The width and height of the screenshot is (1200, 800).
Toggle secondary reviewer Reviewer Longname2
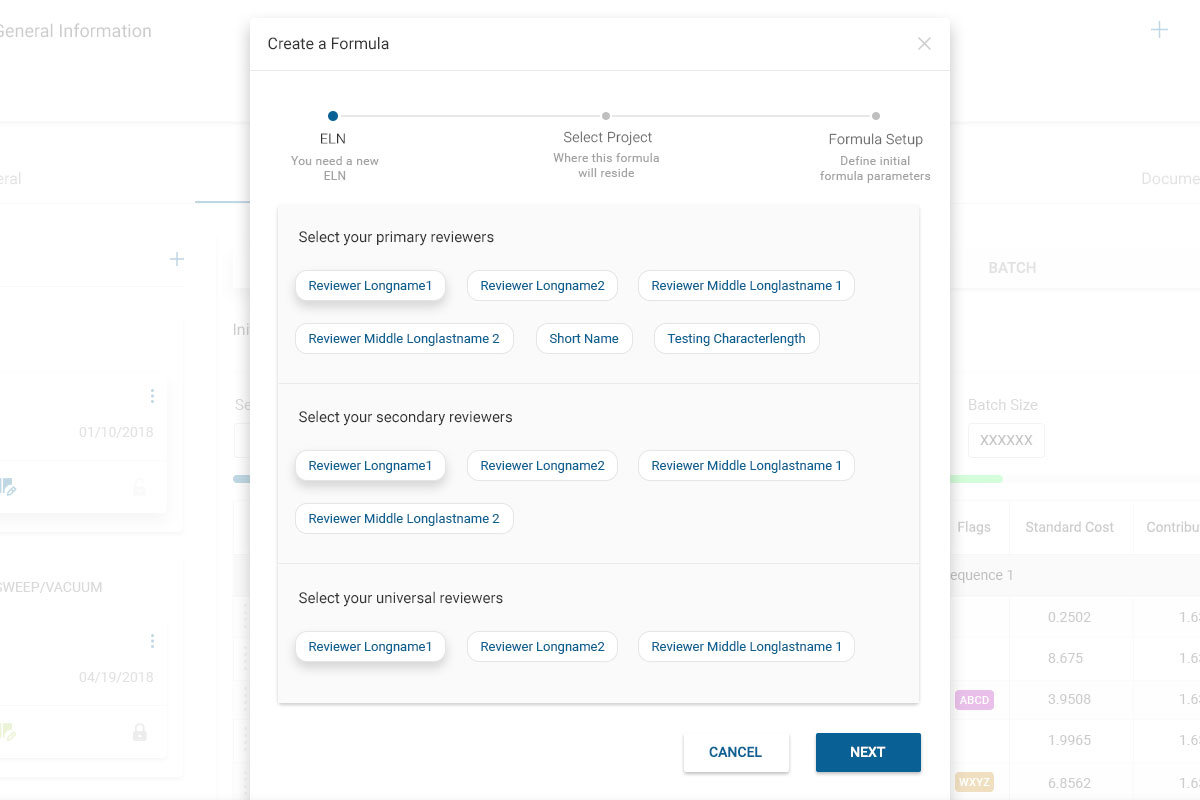point(542,466)
